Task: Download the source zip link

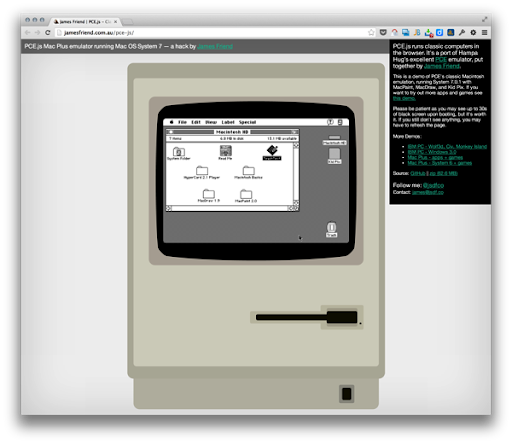Action: (443, 173)
